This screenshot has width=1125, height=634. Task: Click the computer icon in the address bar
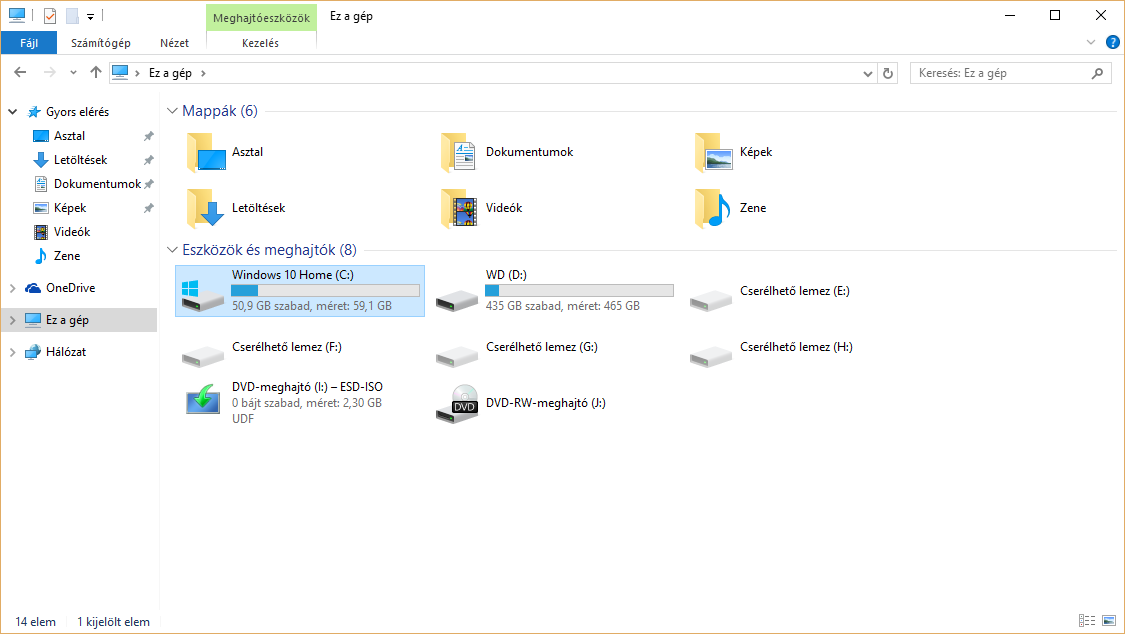120,72
